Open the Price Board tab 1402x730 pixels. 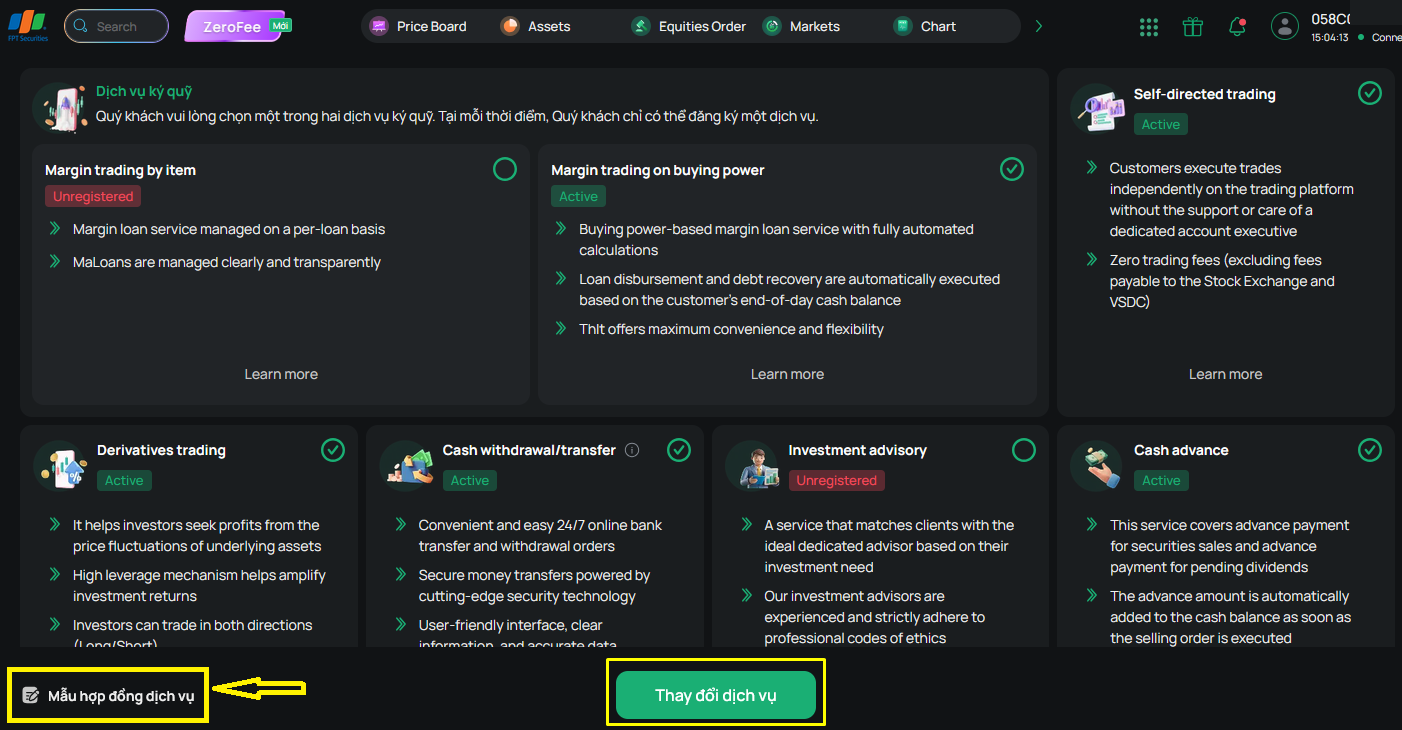coord(418,27)
